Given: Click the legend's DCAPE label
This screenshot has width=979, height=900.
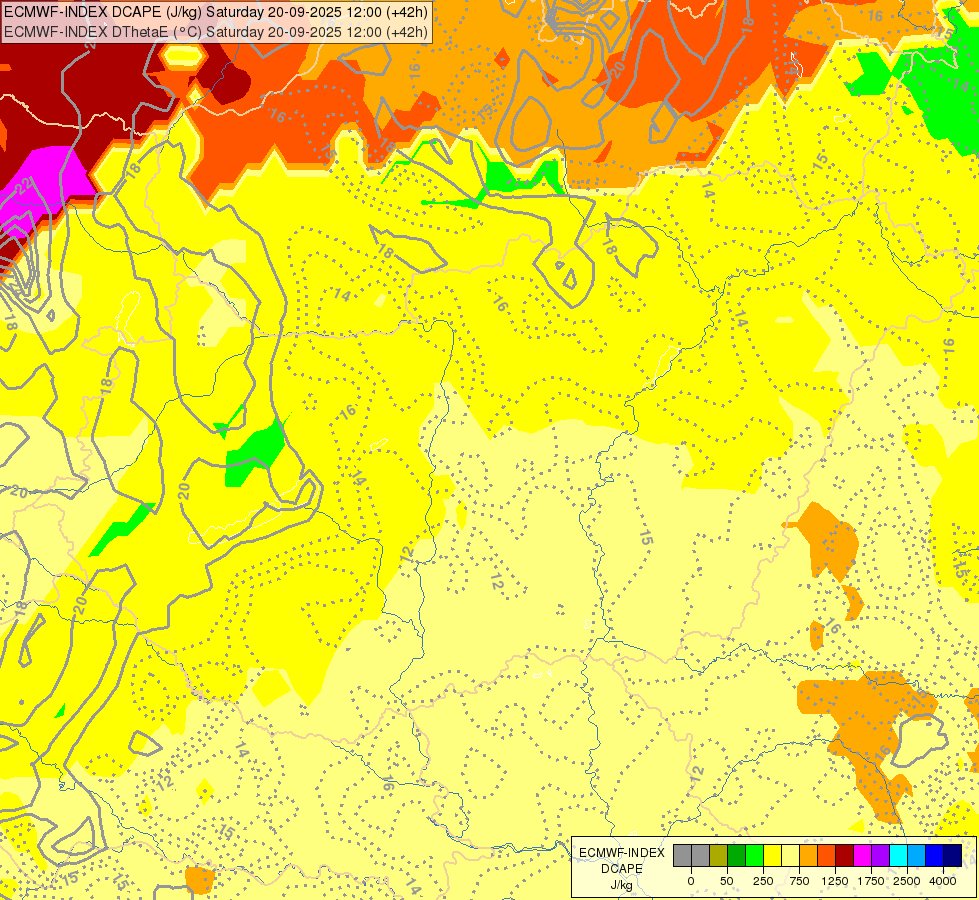Looking at the screenshot, I should pos(622,869).
